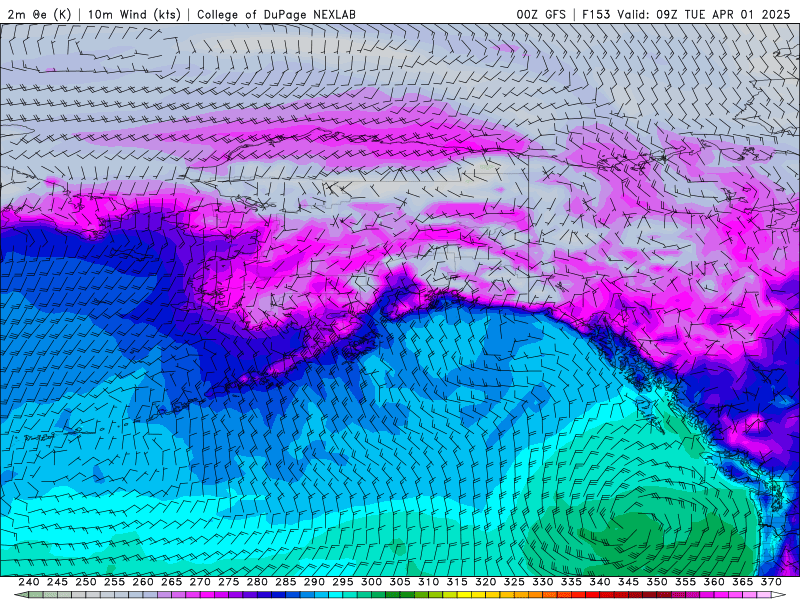
Task: Select the 325 value on the color scale
Action: pyautogui.click(x=514, y=582)
